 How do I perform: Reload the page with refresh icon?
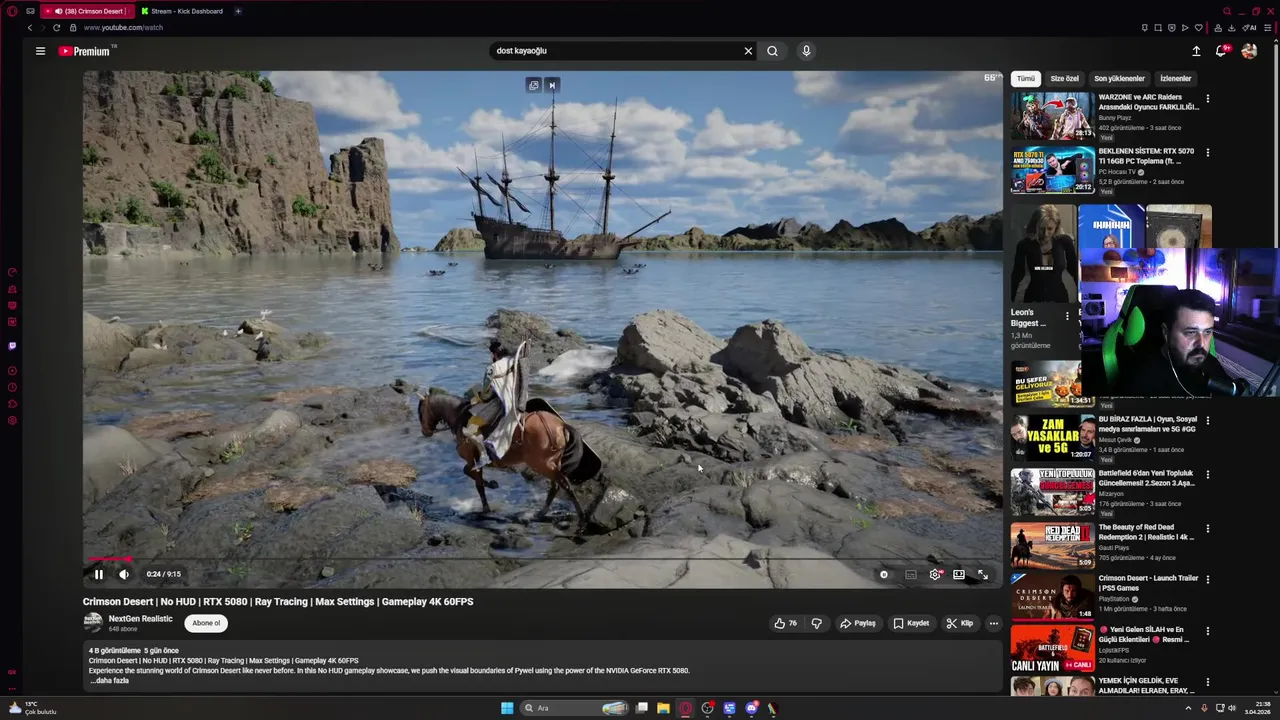[x=56, y=28]
